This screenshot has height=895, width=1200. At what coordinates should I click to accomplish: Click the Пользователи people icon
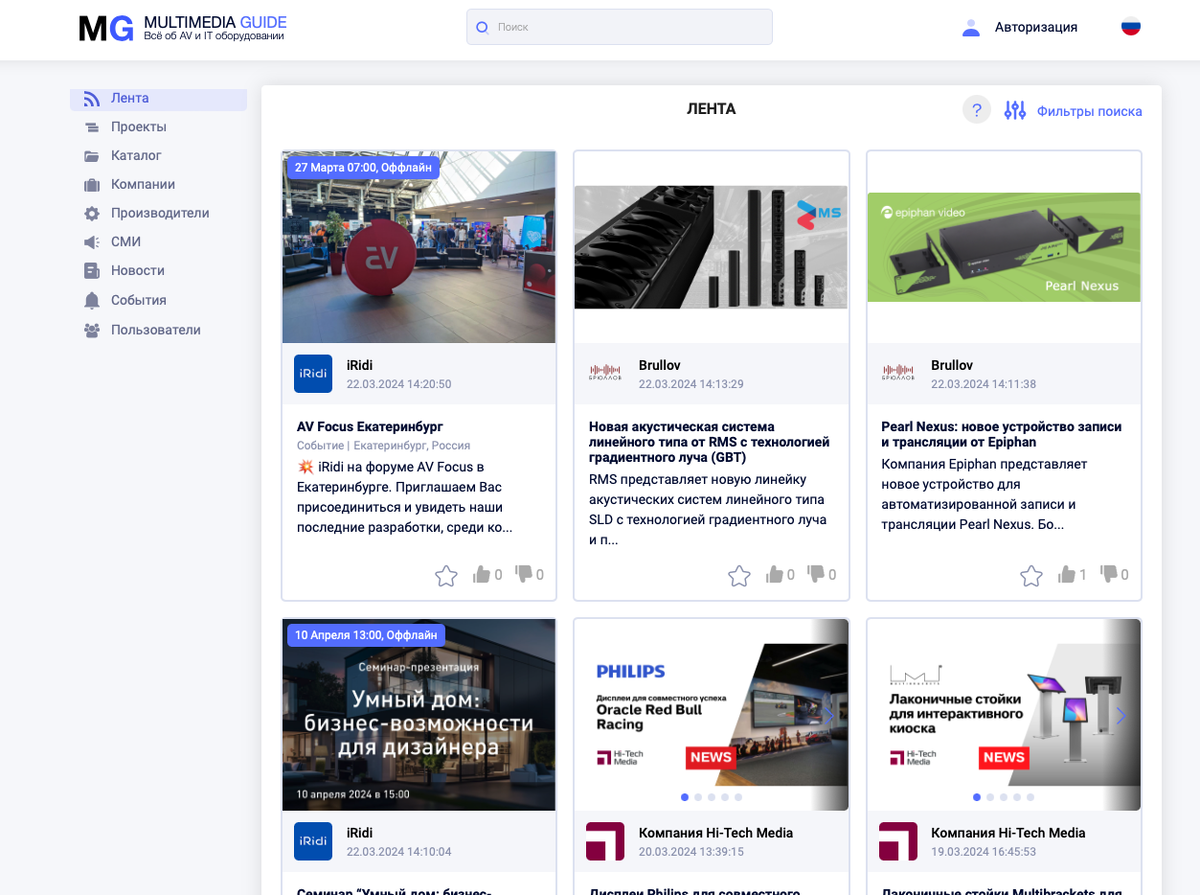[92, 330]
